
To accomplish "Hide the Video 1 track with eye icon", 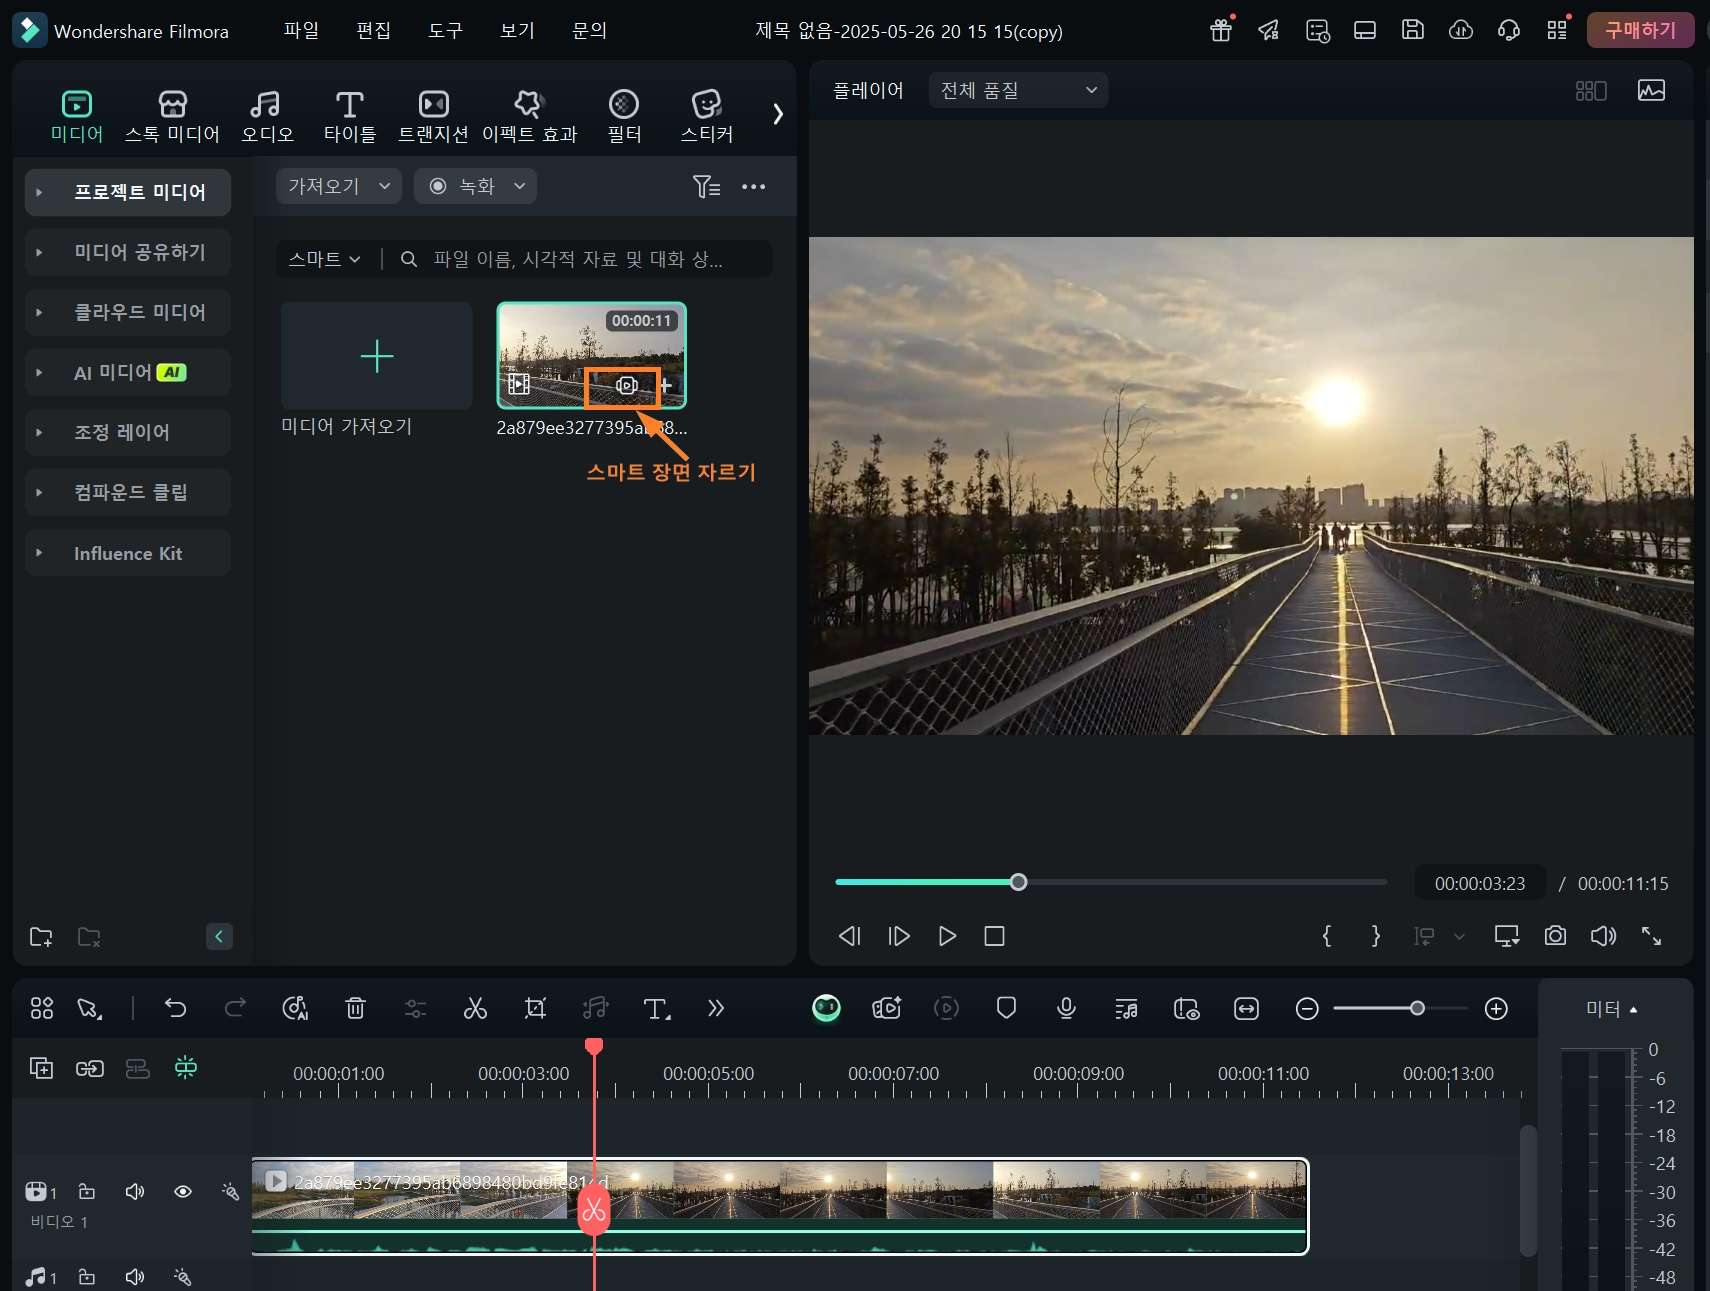I will pyautogui.click(x=183, y=1191).
